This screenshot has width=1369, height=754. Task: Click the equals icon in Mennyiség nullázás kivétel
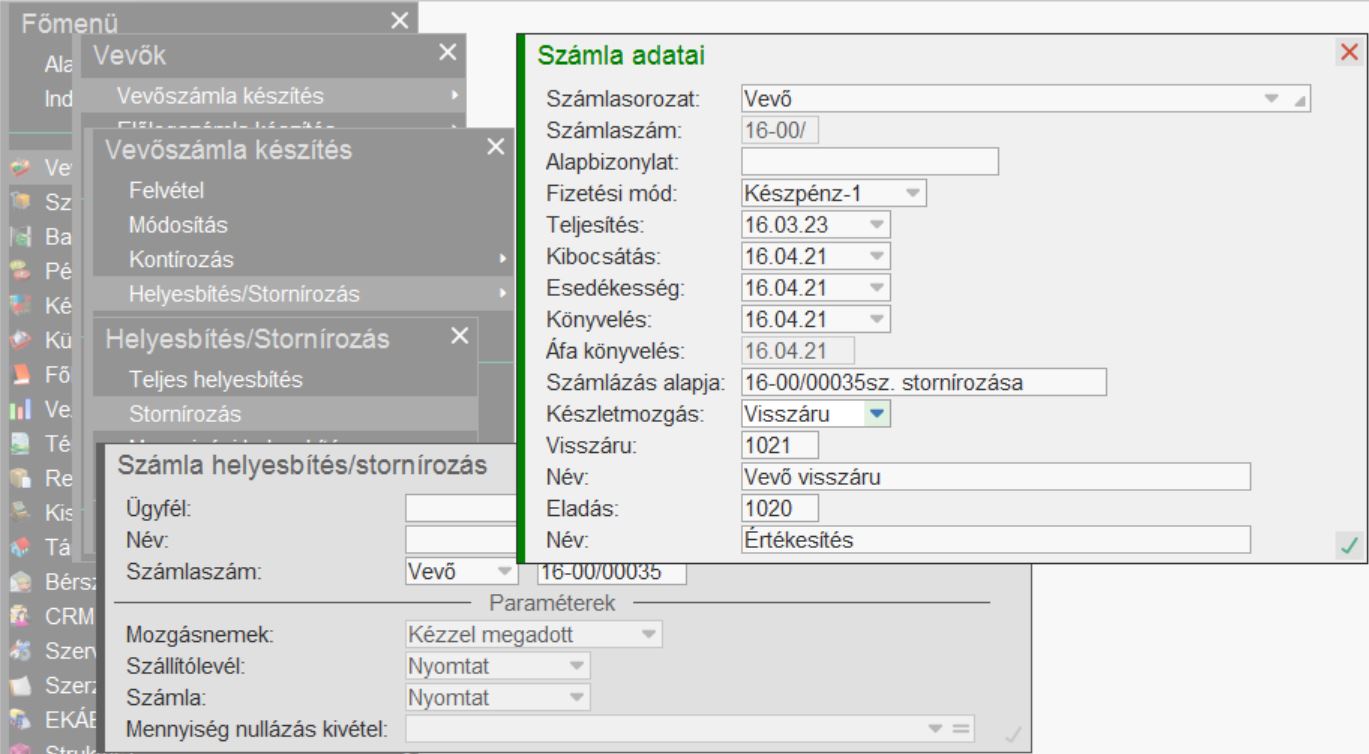click(x=958, y=728)
